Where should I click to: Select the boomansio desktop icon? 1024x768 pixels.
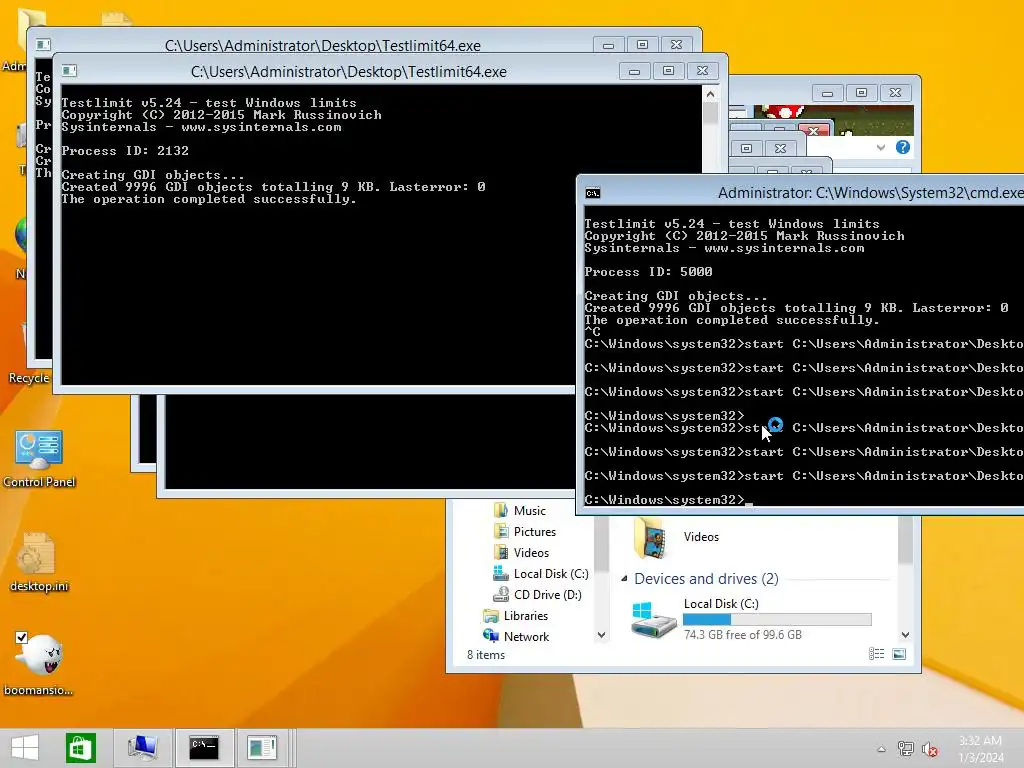point(39,664)
